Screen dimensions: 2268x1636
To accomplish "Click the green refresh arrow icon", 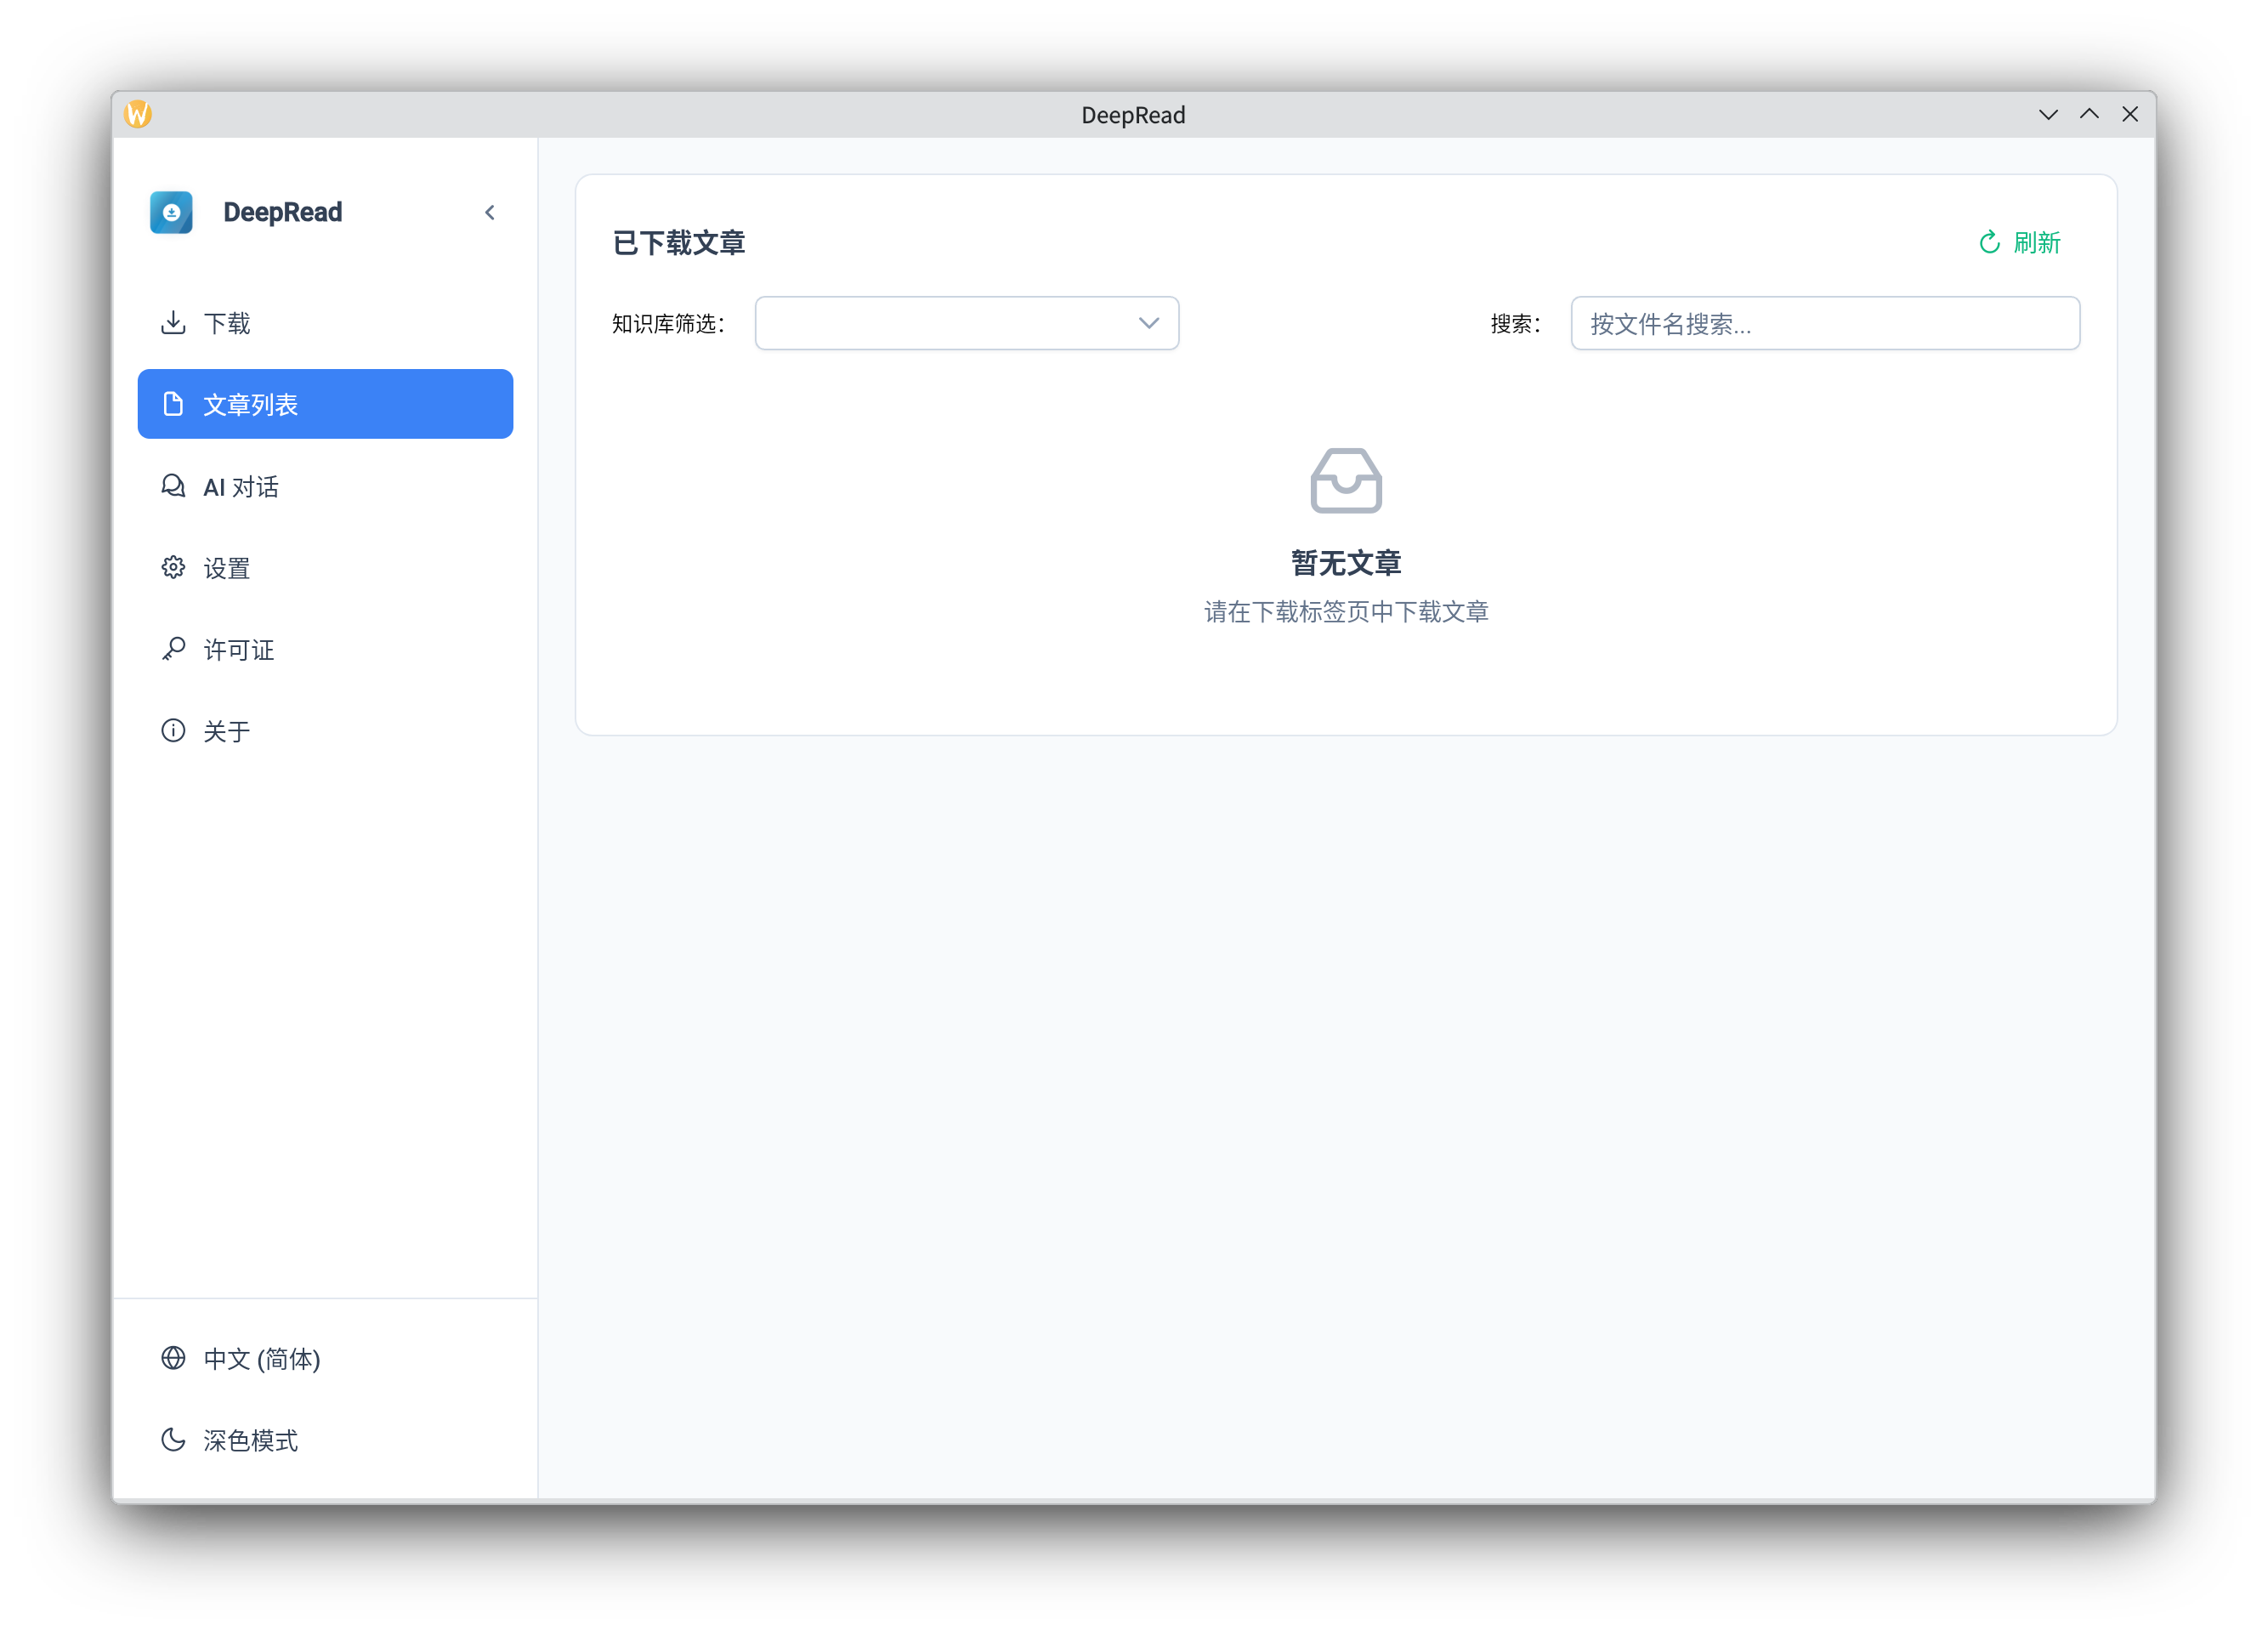I will pos(1989,243).
